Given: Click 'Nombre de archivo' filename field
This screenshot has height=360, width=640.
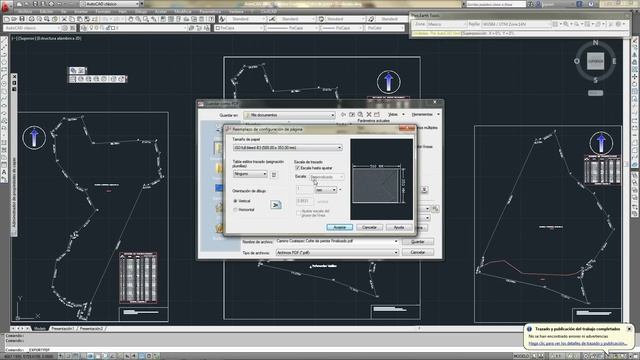Looking at the screenshot, I should click(x=337, y=241).
